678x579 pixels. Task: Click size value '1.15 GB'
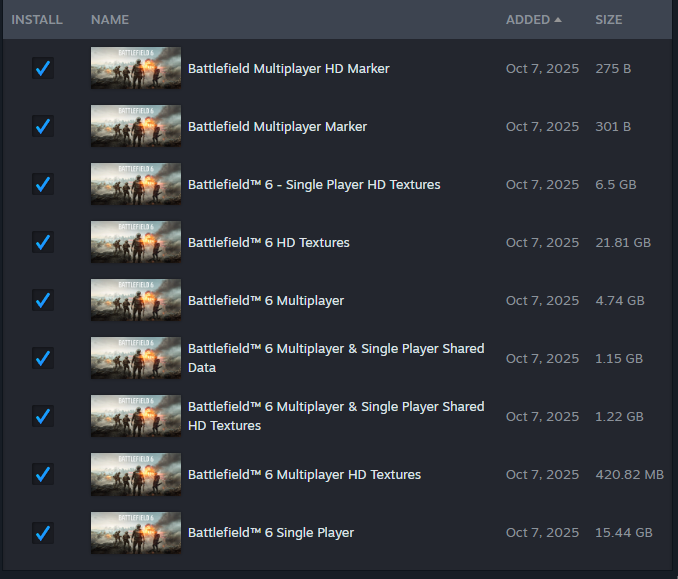[x=619, y=358]
